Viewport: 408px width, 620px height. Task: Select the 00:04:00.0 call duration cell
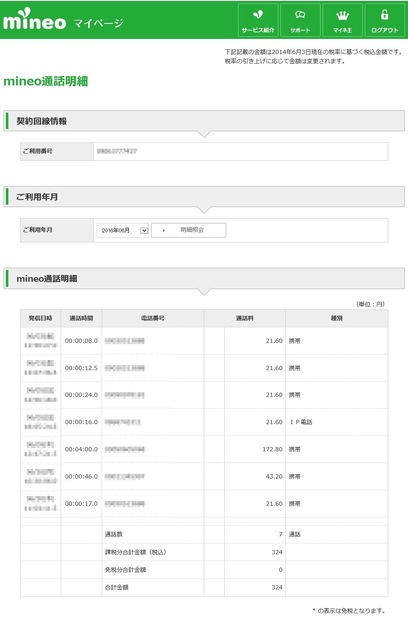pyautogui.click(x=81, y=450)
